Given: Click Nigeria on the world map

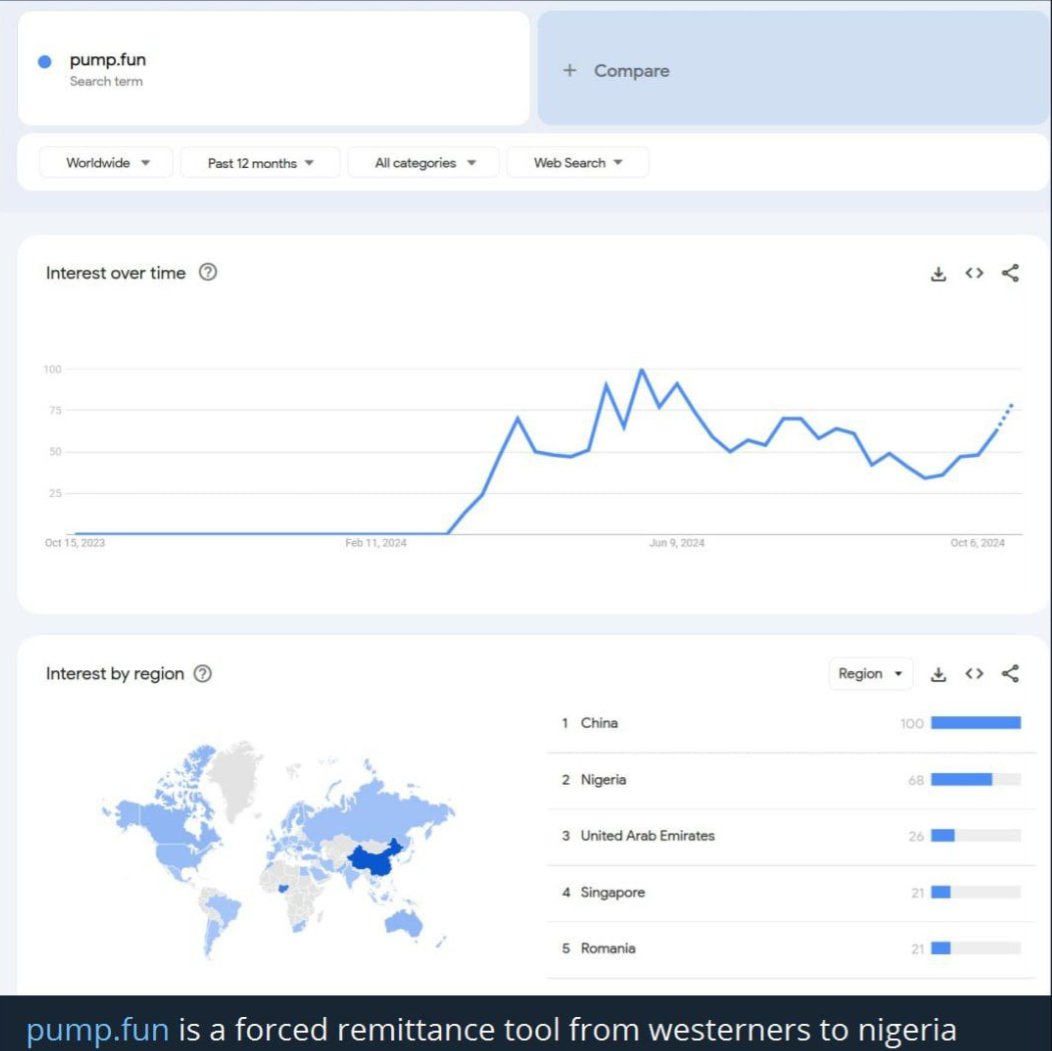Looking at the screenshot, I should [283, 888].
